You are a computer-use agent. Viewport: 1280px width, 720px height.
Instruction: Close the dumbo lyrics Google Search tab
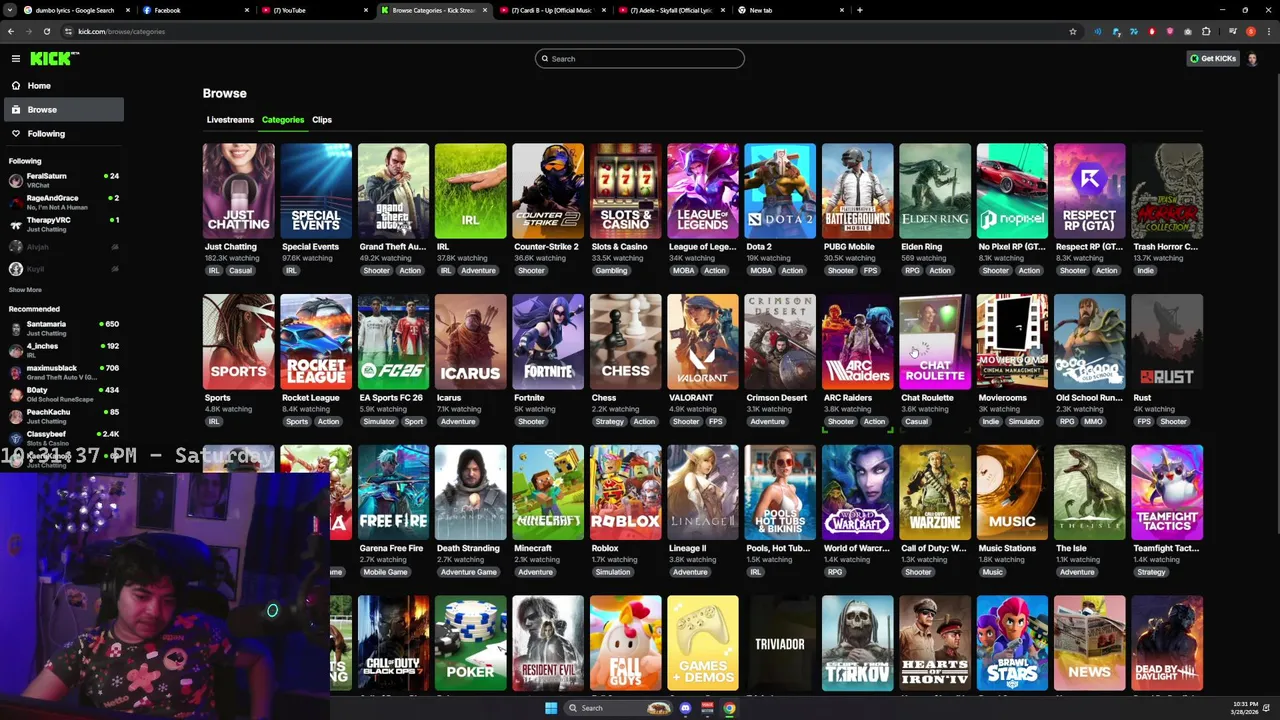pyautogui.click(x=129, y=10)
